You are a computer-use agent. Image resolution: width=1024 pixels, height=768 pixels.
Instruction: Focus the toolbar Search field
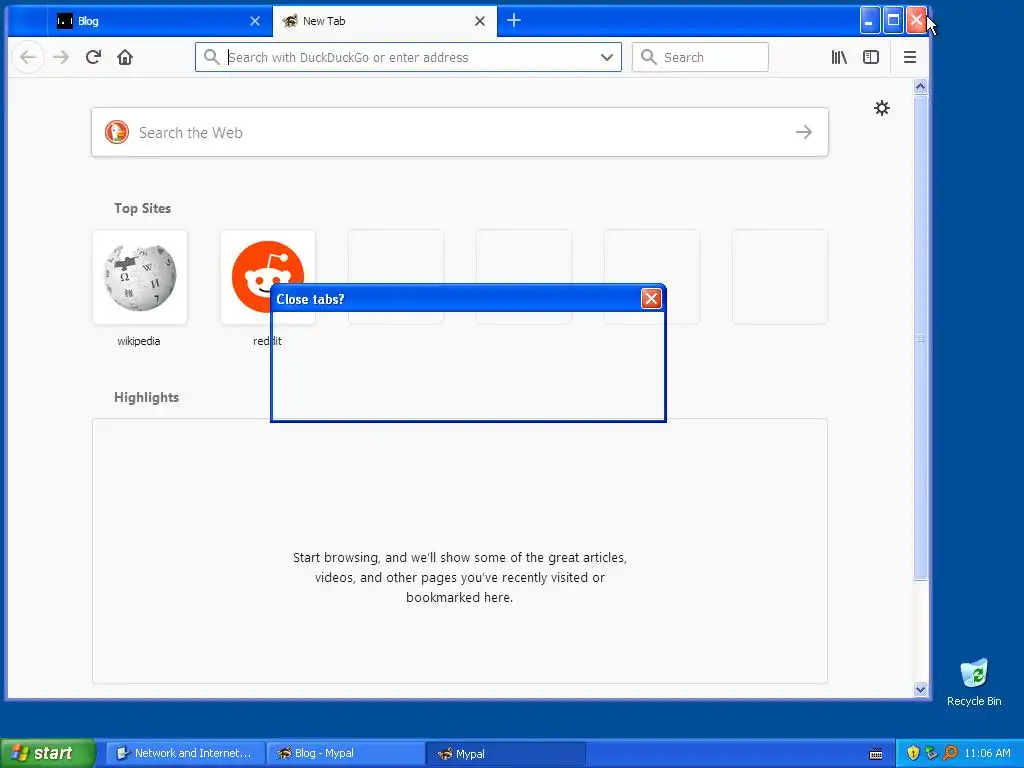(x=700, y=57)
